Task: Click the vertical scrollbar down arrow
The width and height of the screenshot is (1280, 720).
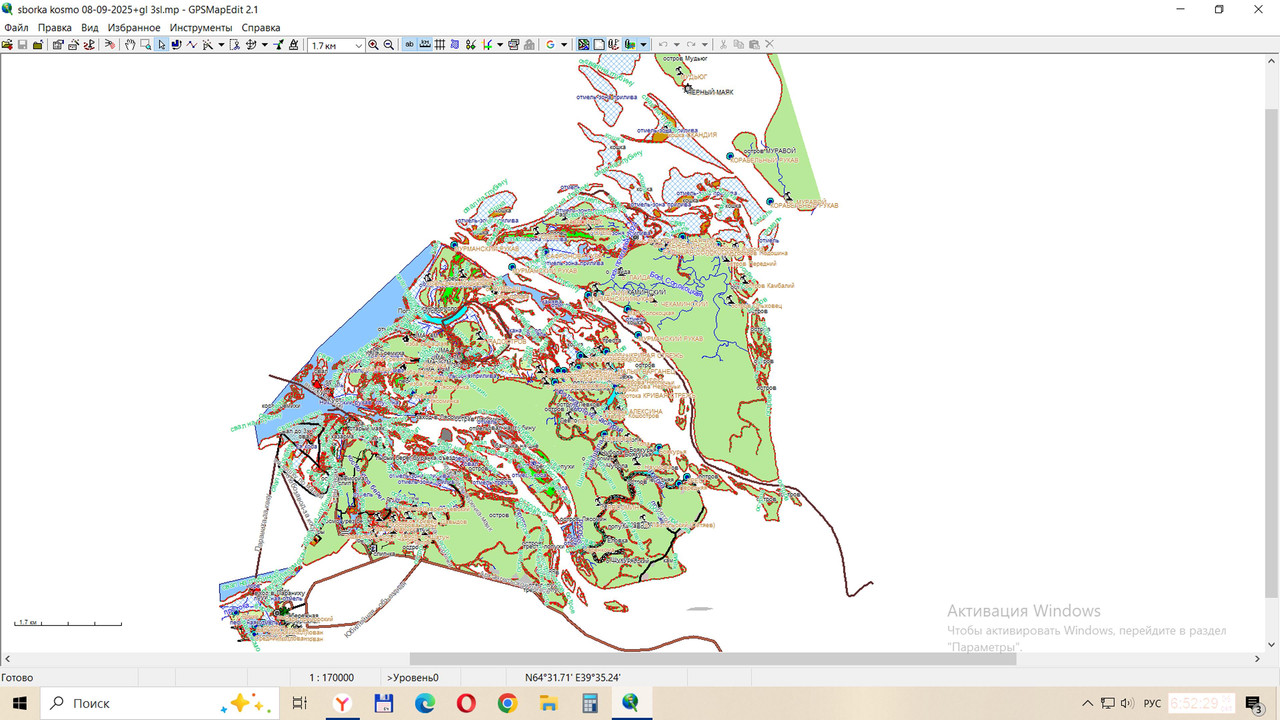Action: click(x=1272, y=645)
